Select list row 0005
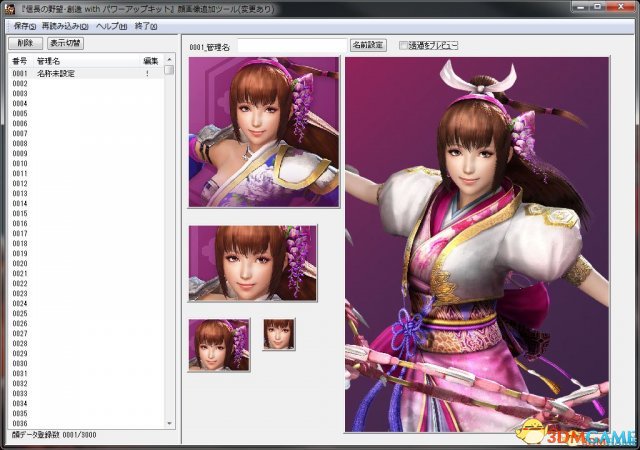 pyautogui.click(x=86, y=114)
